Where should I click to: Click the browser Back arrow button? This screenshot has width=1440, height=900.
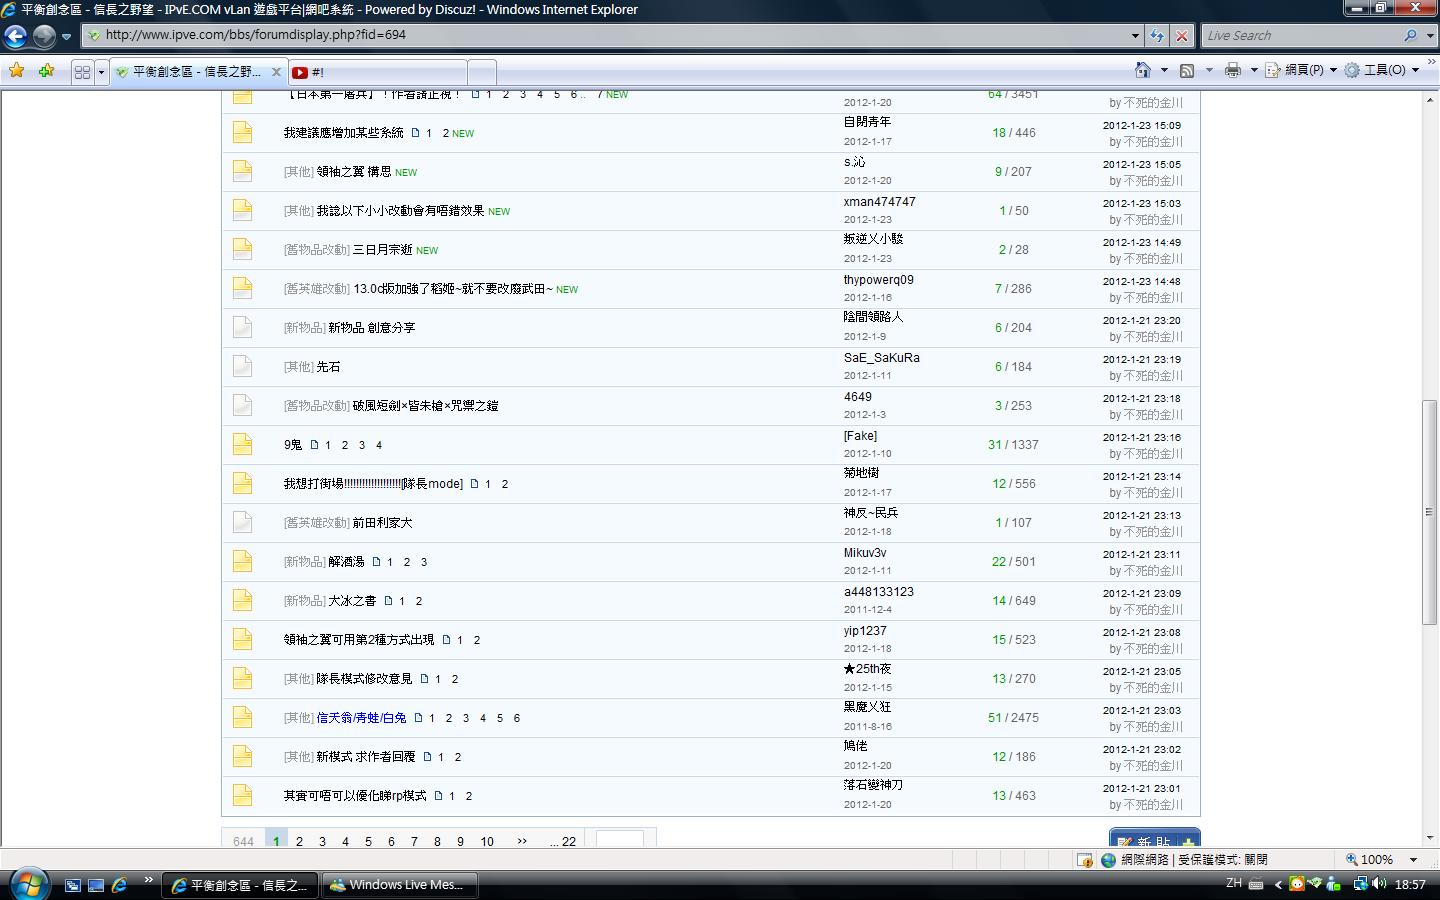[x=16, y=36]
